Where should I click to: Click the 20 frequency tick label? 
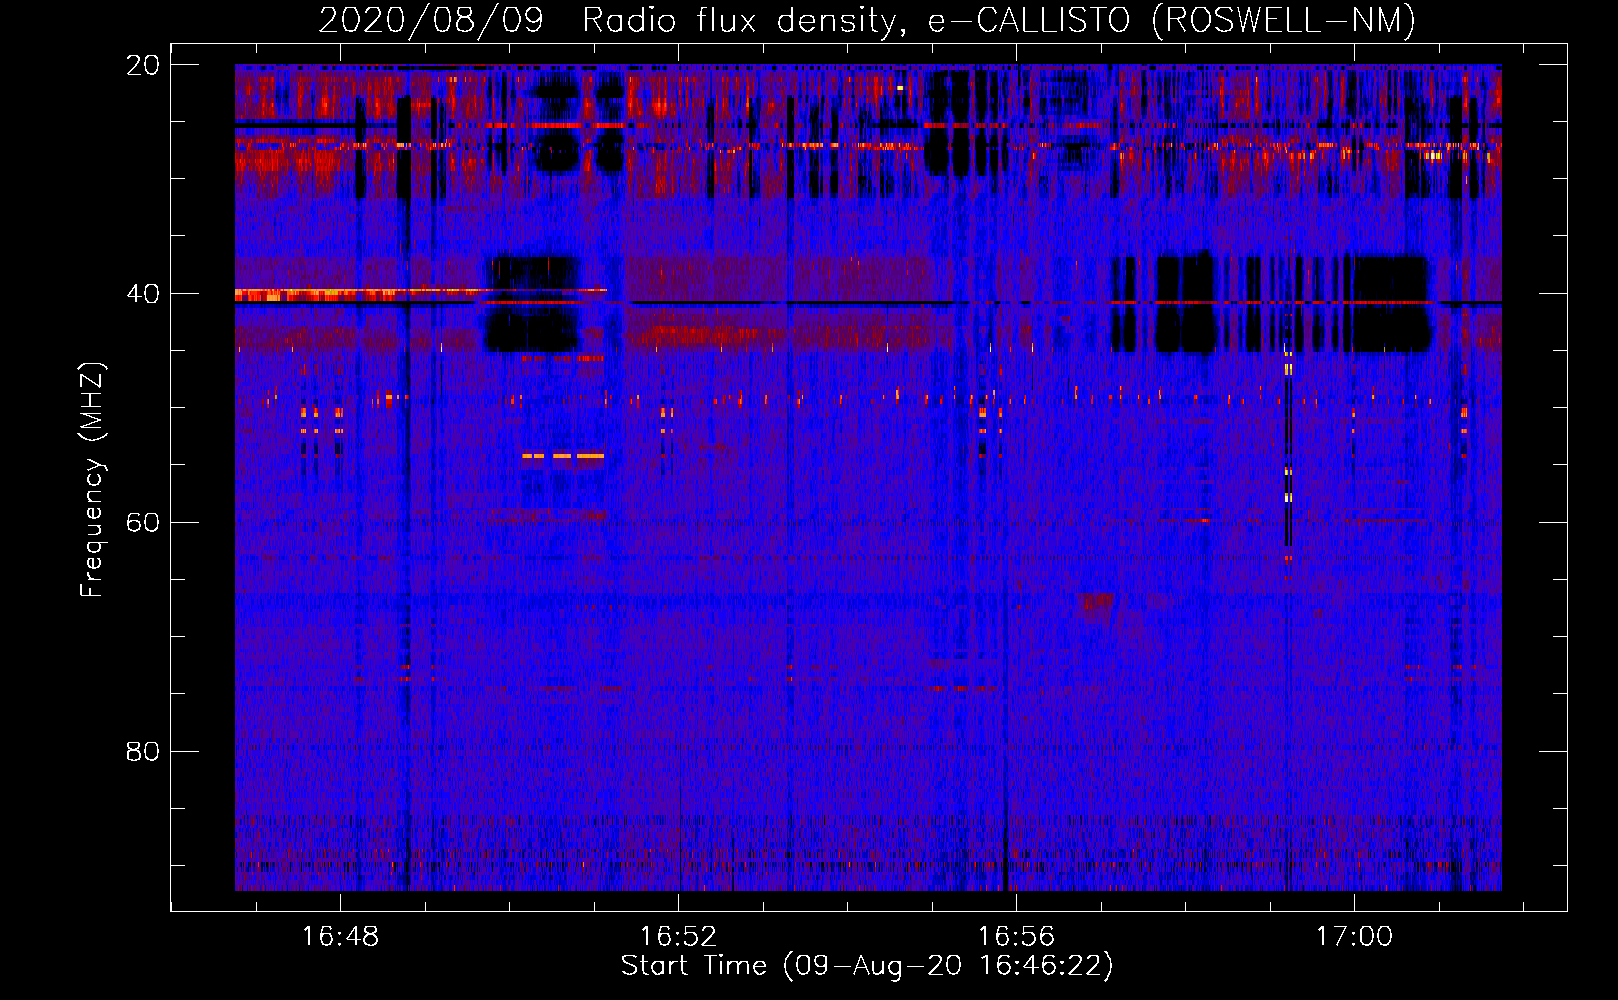tap(143, 65)
